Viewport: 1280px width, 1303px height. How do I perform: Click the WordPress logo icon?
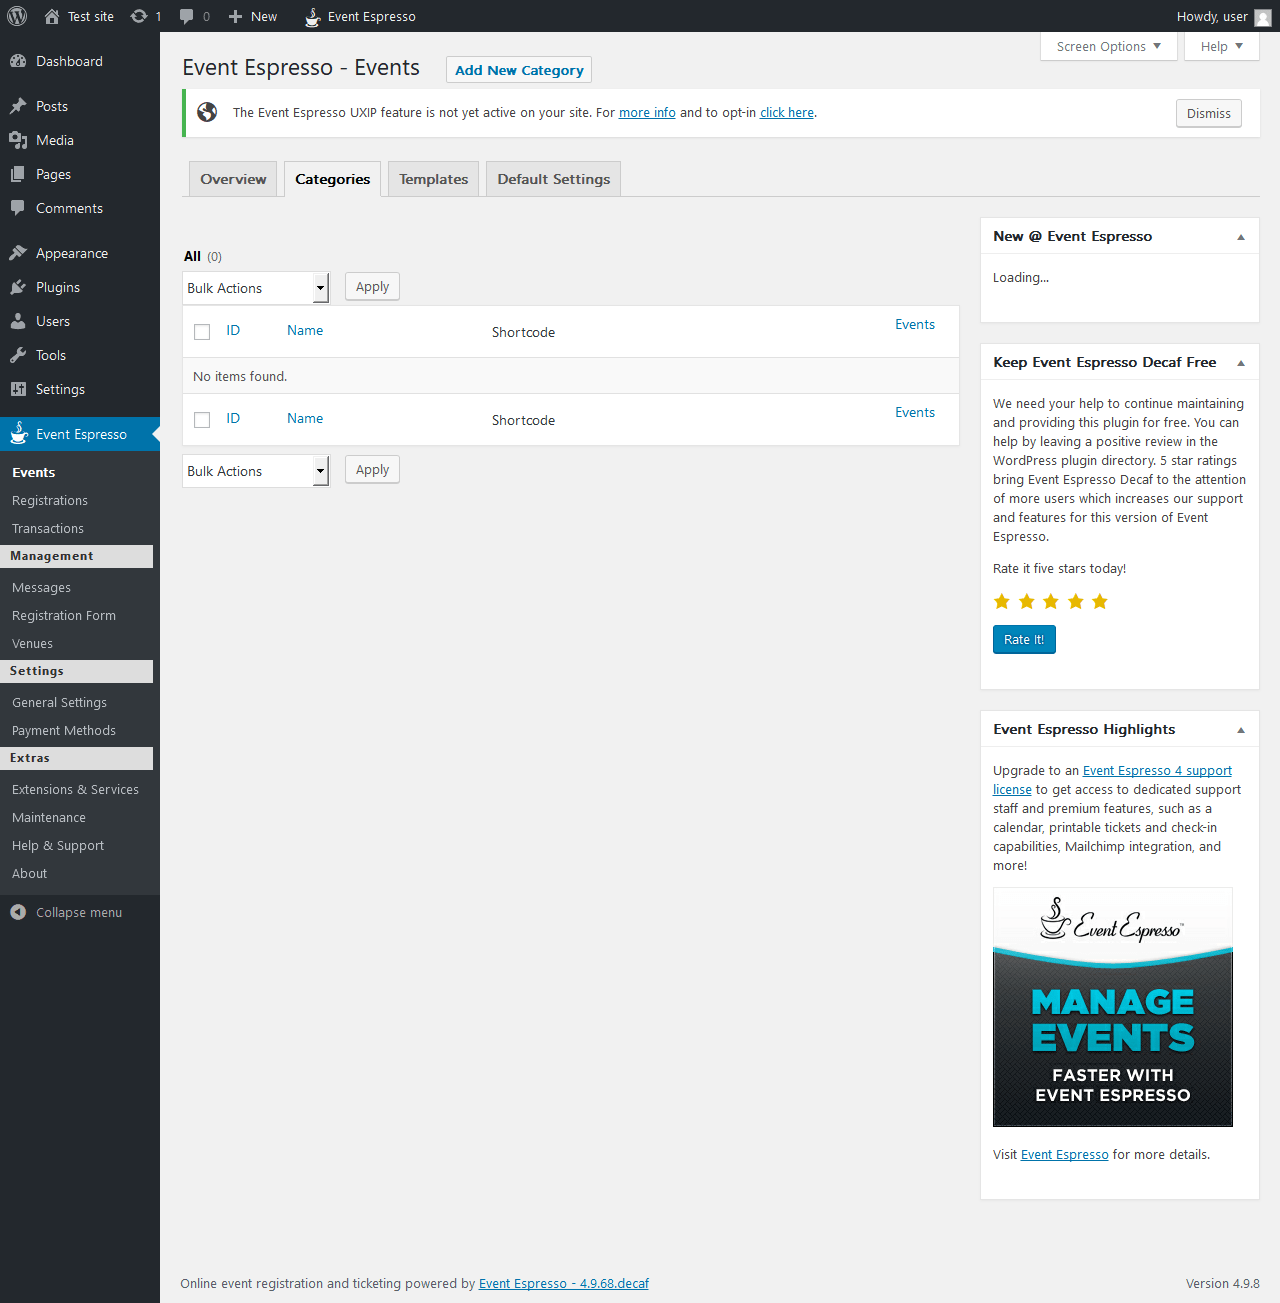pyautogui.click(x=17, y=16)
